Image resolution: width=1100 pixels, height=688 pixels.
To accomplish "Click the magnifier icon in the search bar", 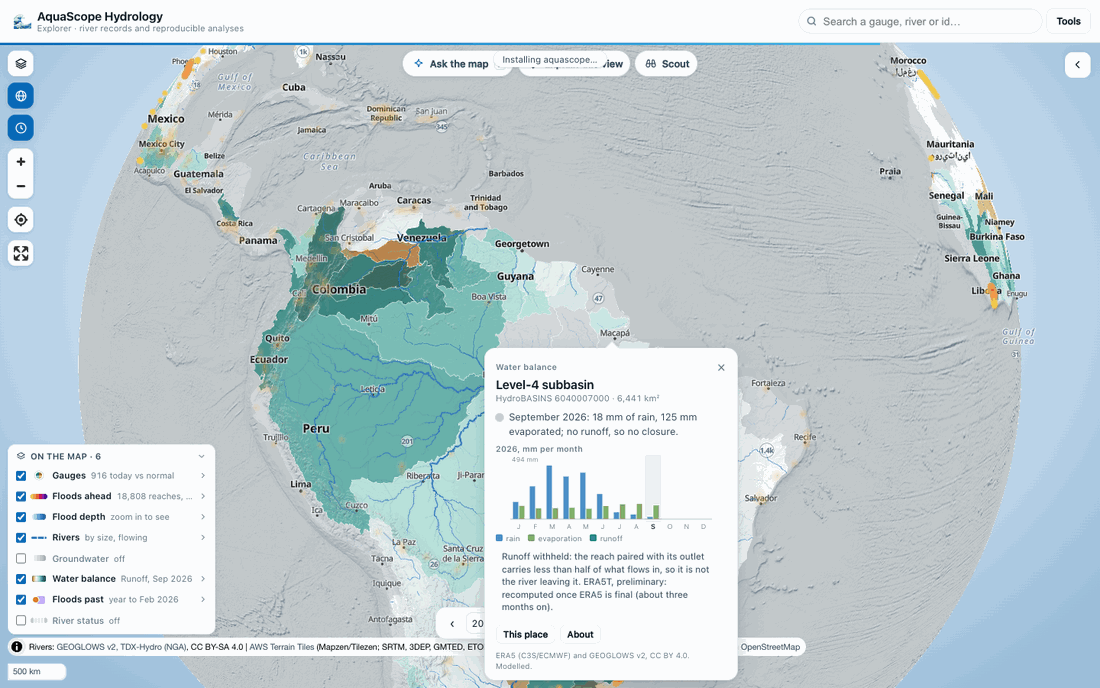I will pos(812,22).
